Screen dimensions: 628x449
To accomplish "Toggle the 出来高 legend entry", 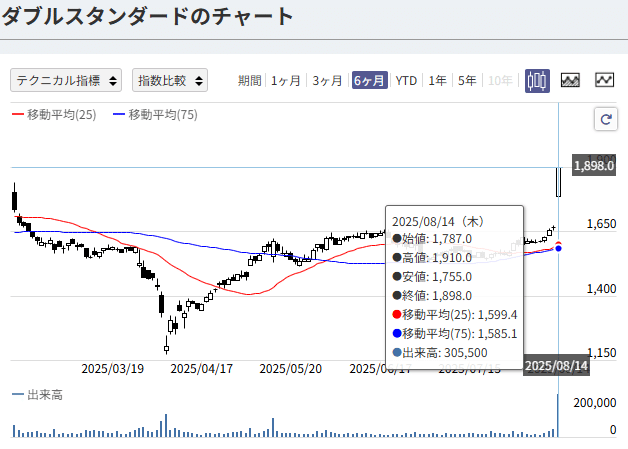I will 37,395.
